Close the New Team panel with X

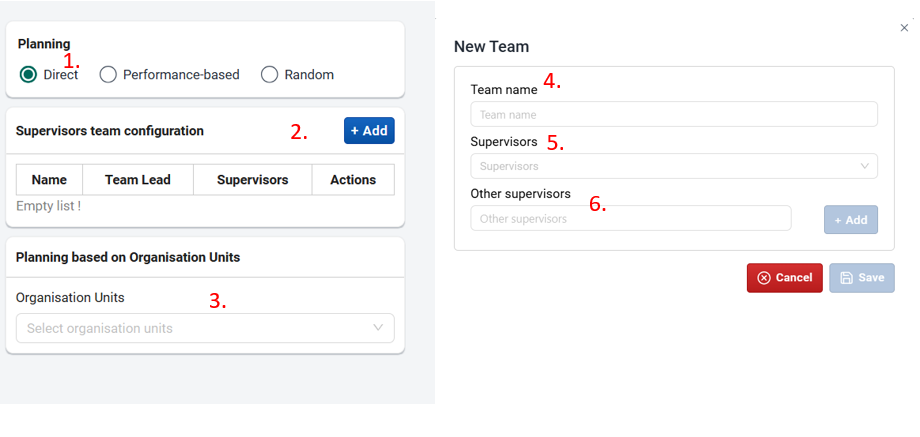(904, 28)
